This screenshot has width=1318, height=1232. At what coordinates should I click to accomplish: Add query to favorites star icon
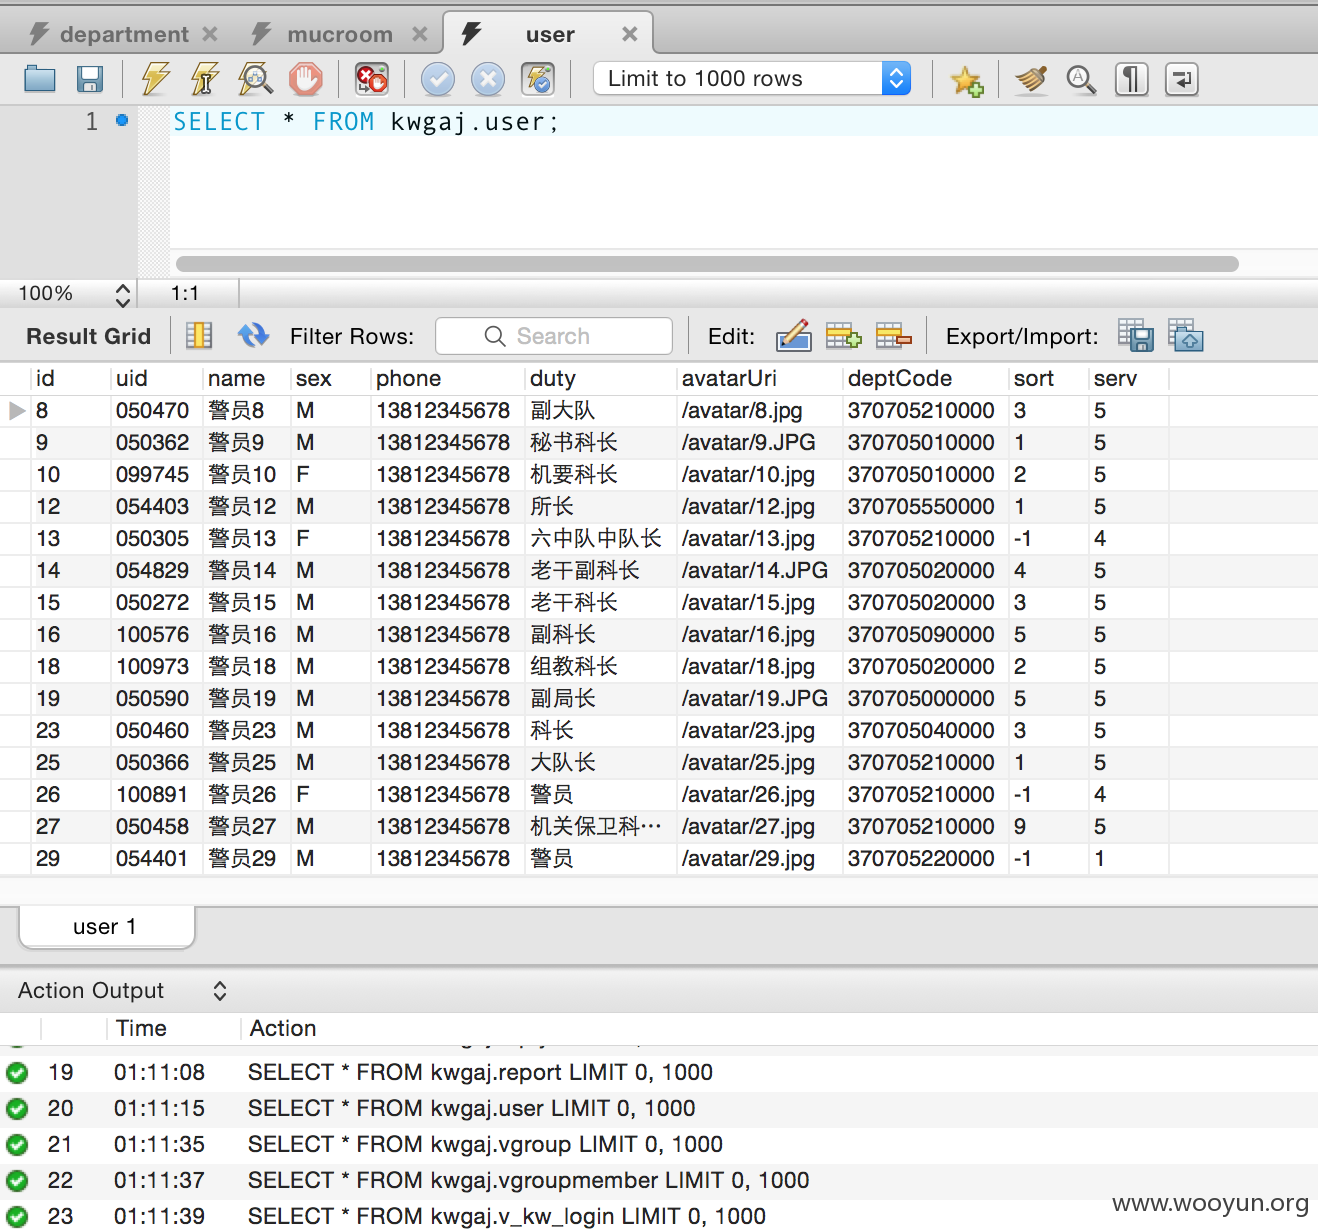pos(967,80)
